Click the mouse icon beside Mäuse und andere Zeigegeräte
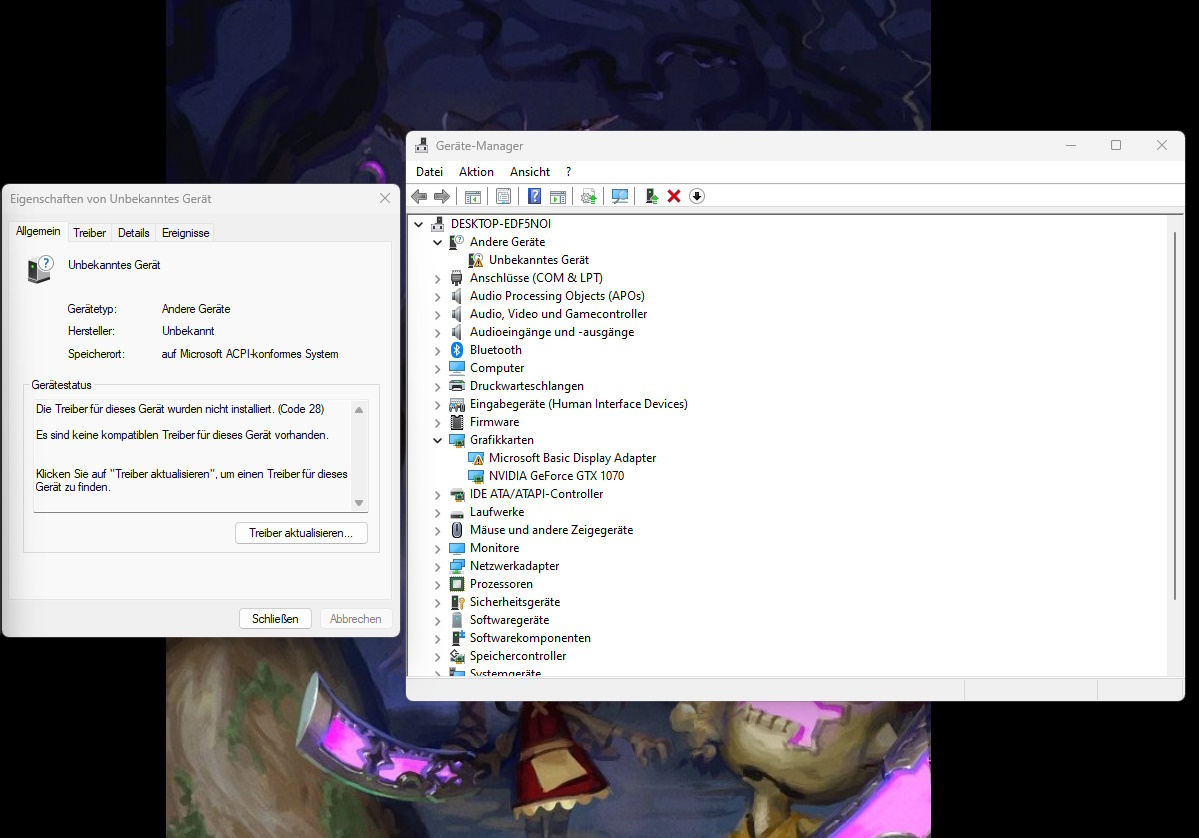Image resolution: width=1199 pixels, height=838 pixels. click(457, 530)
